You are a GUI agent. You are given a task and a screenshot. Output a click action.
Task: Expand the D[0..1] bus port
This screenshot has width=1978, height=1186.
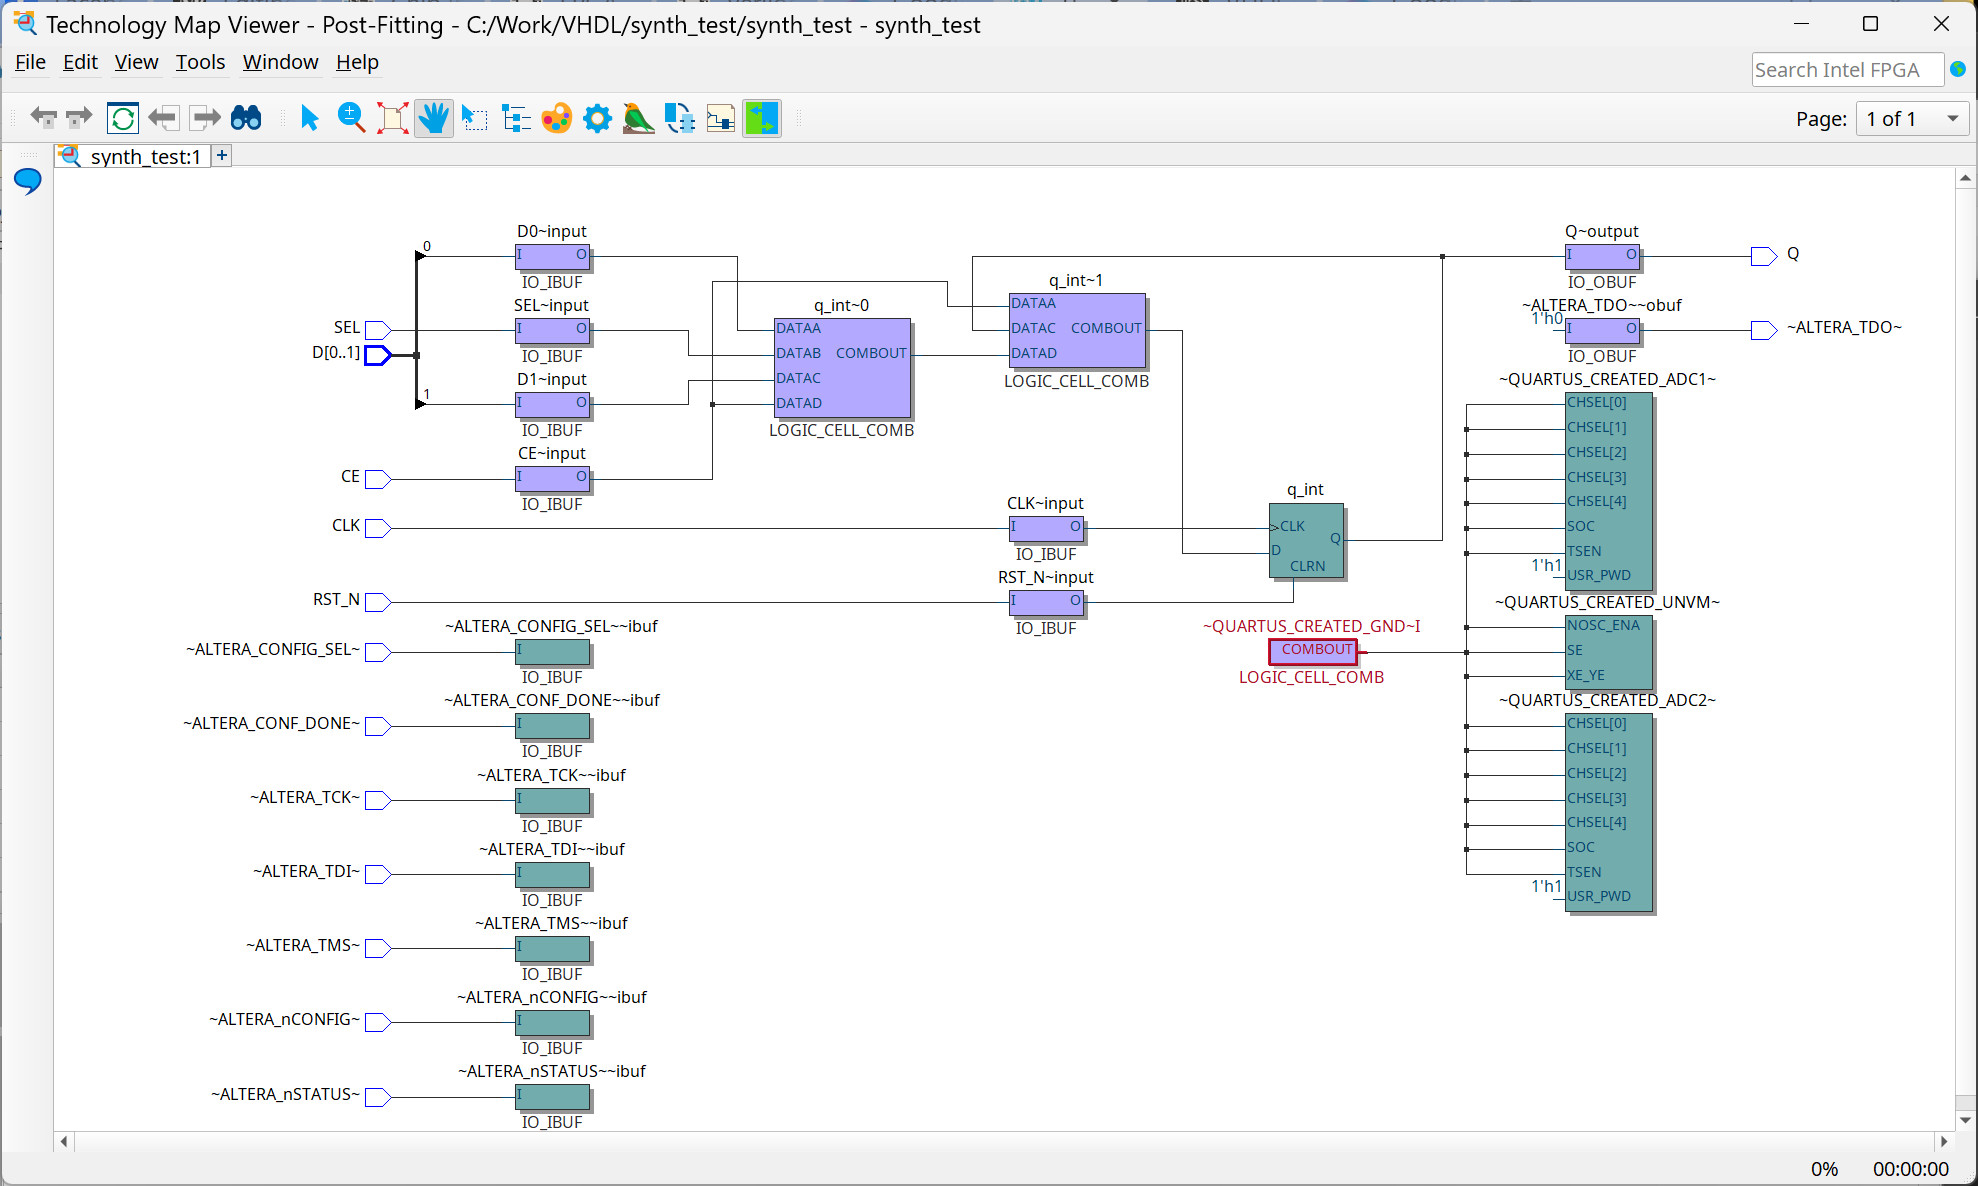click(377, 354)
